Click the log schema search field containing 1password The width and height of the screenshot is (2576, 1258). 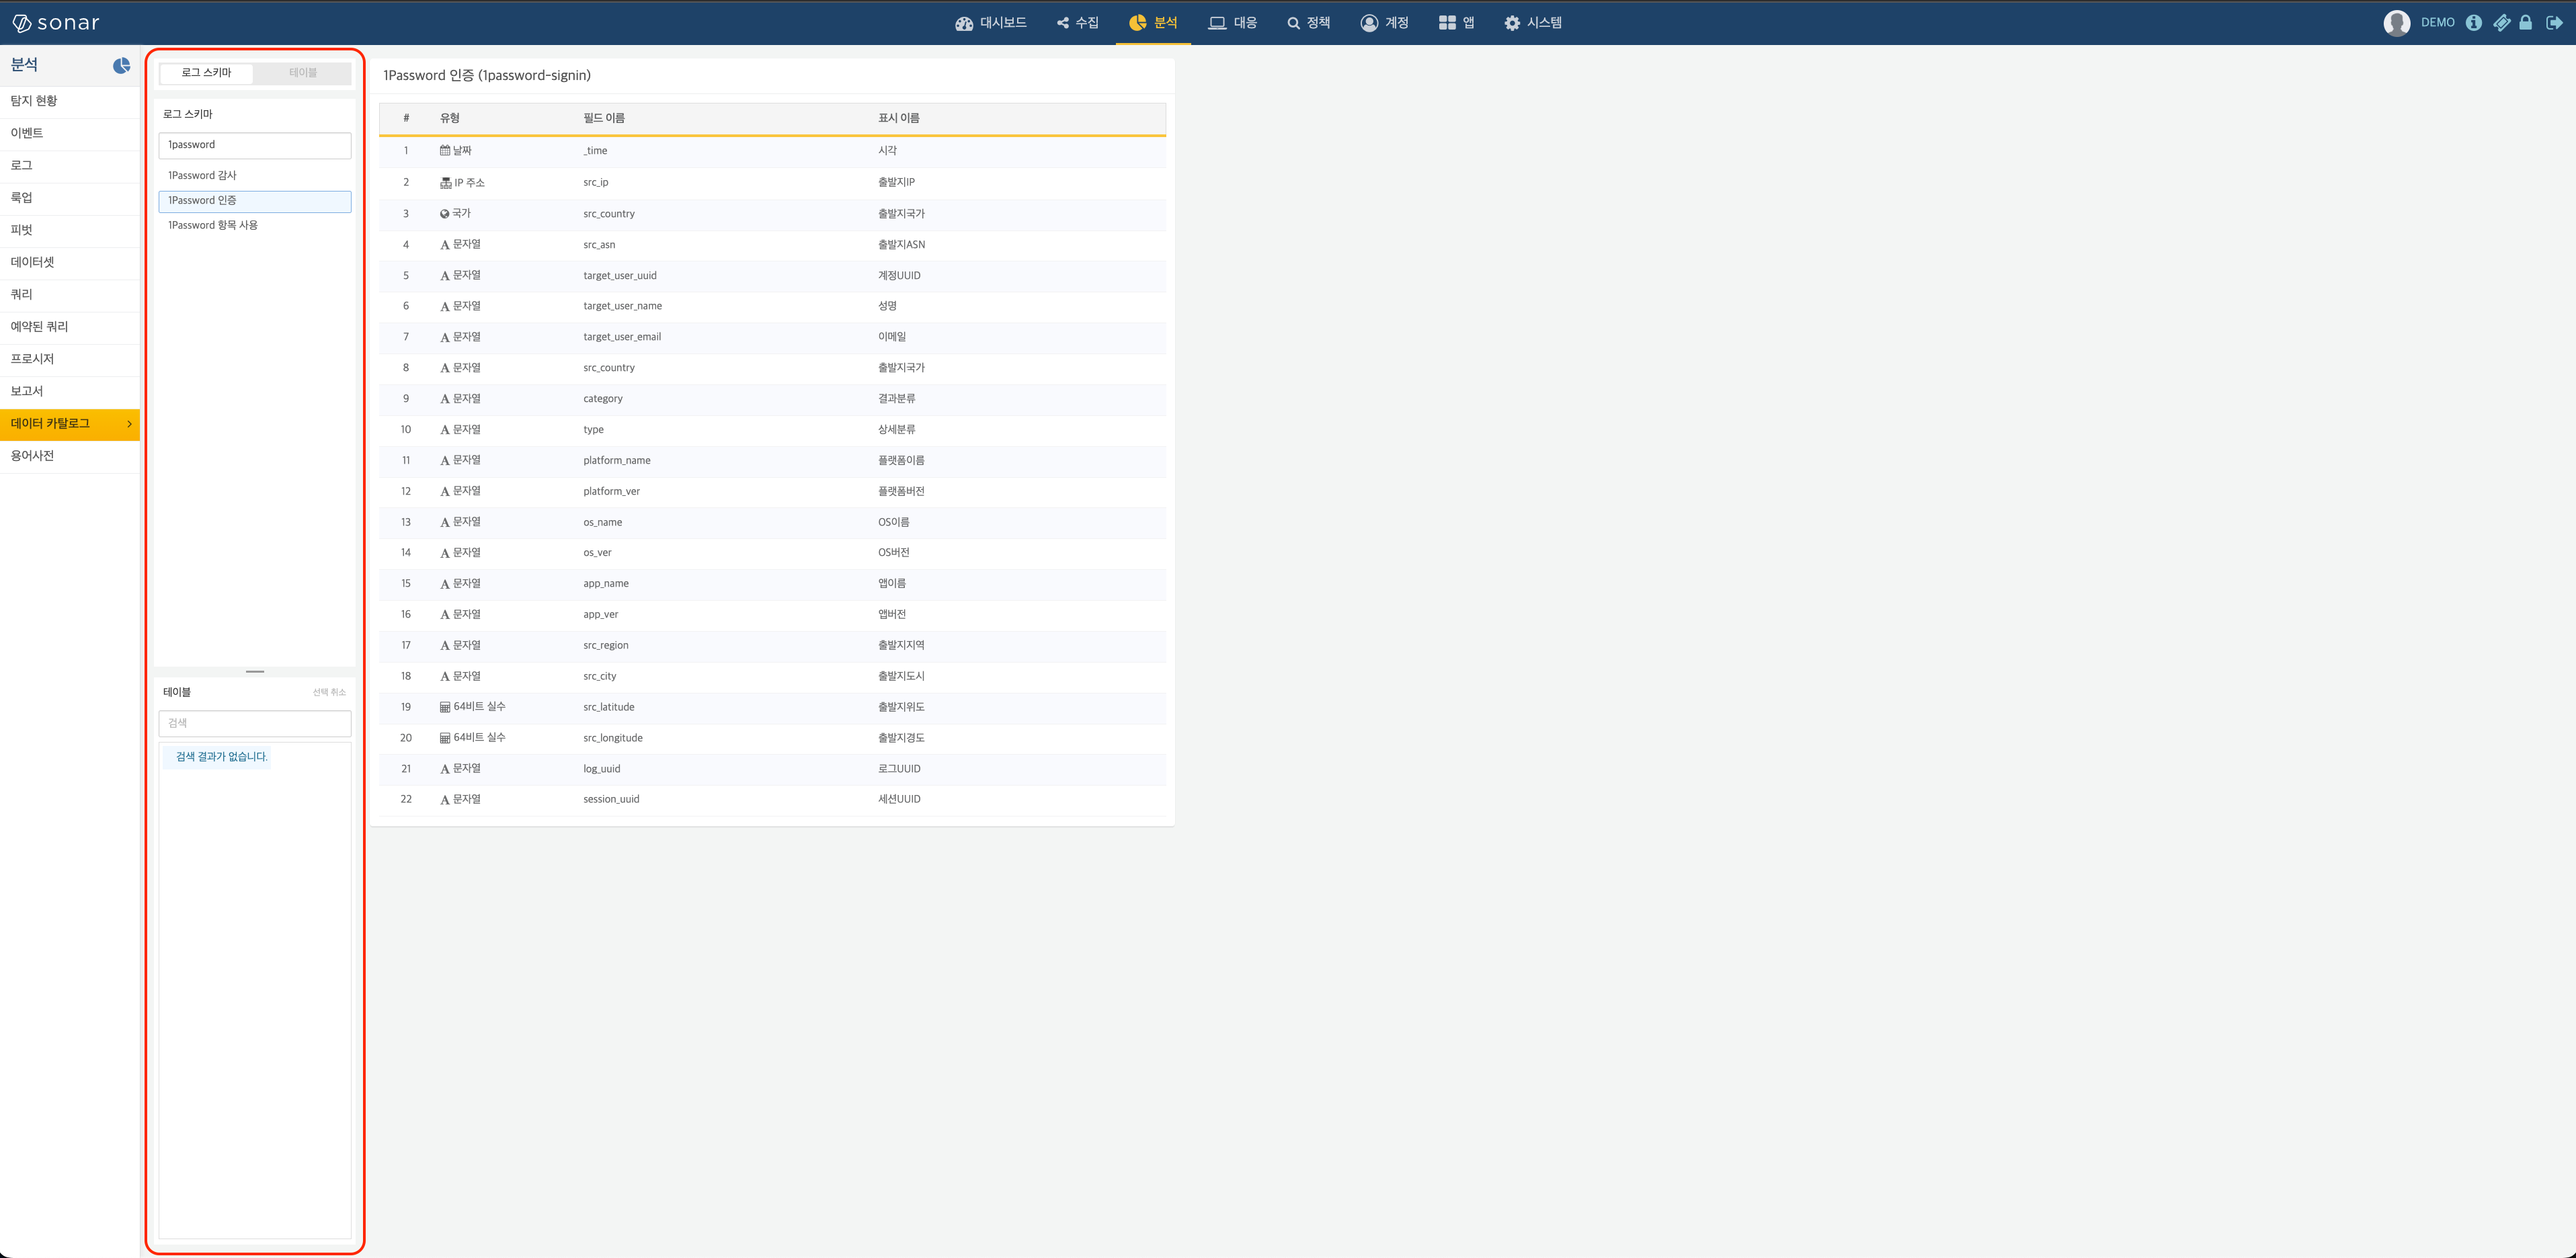point(255,145)
